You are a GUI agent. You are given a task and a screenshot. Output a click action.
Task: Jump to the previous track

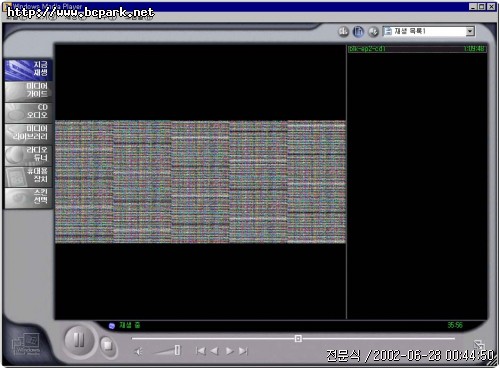point(201,351)
